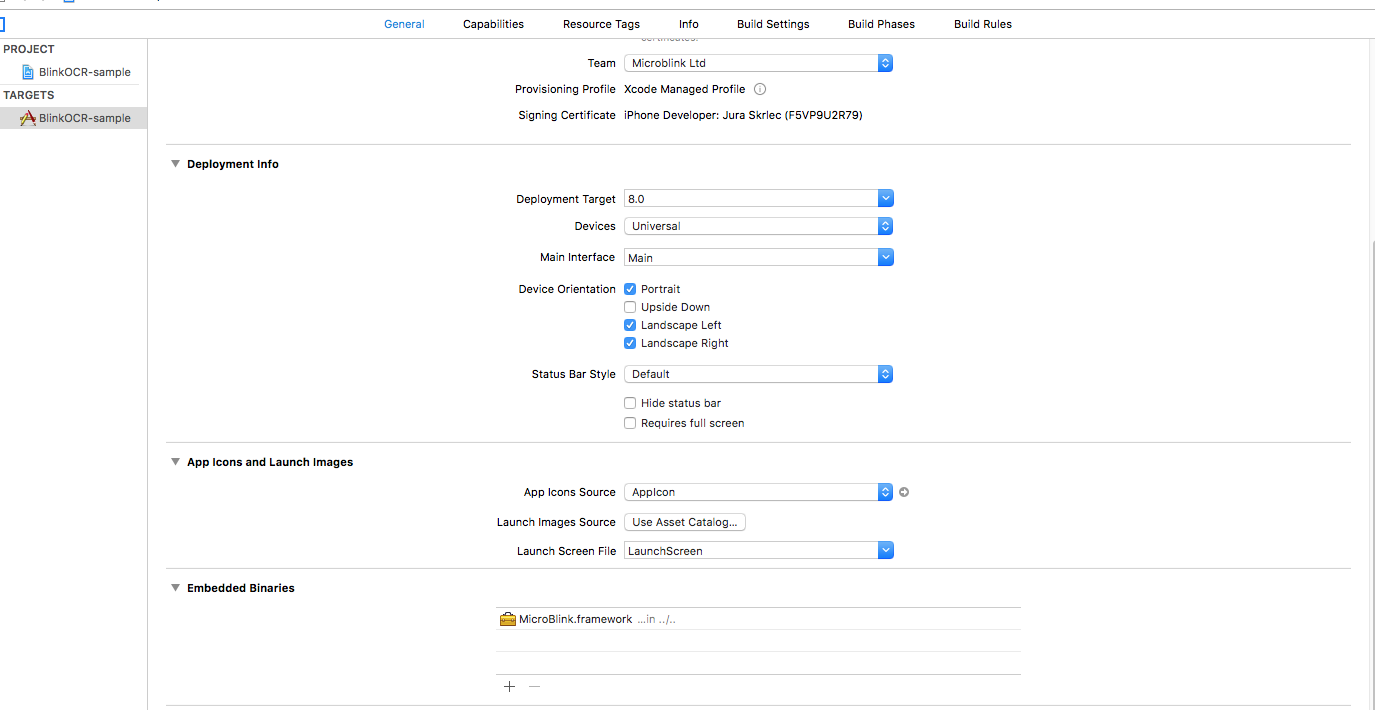Click the Main Interface text field
1375x710 pixels.
pyautogui.click(x=751, y=258)
